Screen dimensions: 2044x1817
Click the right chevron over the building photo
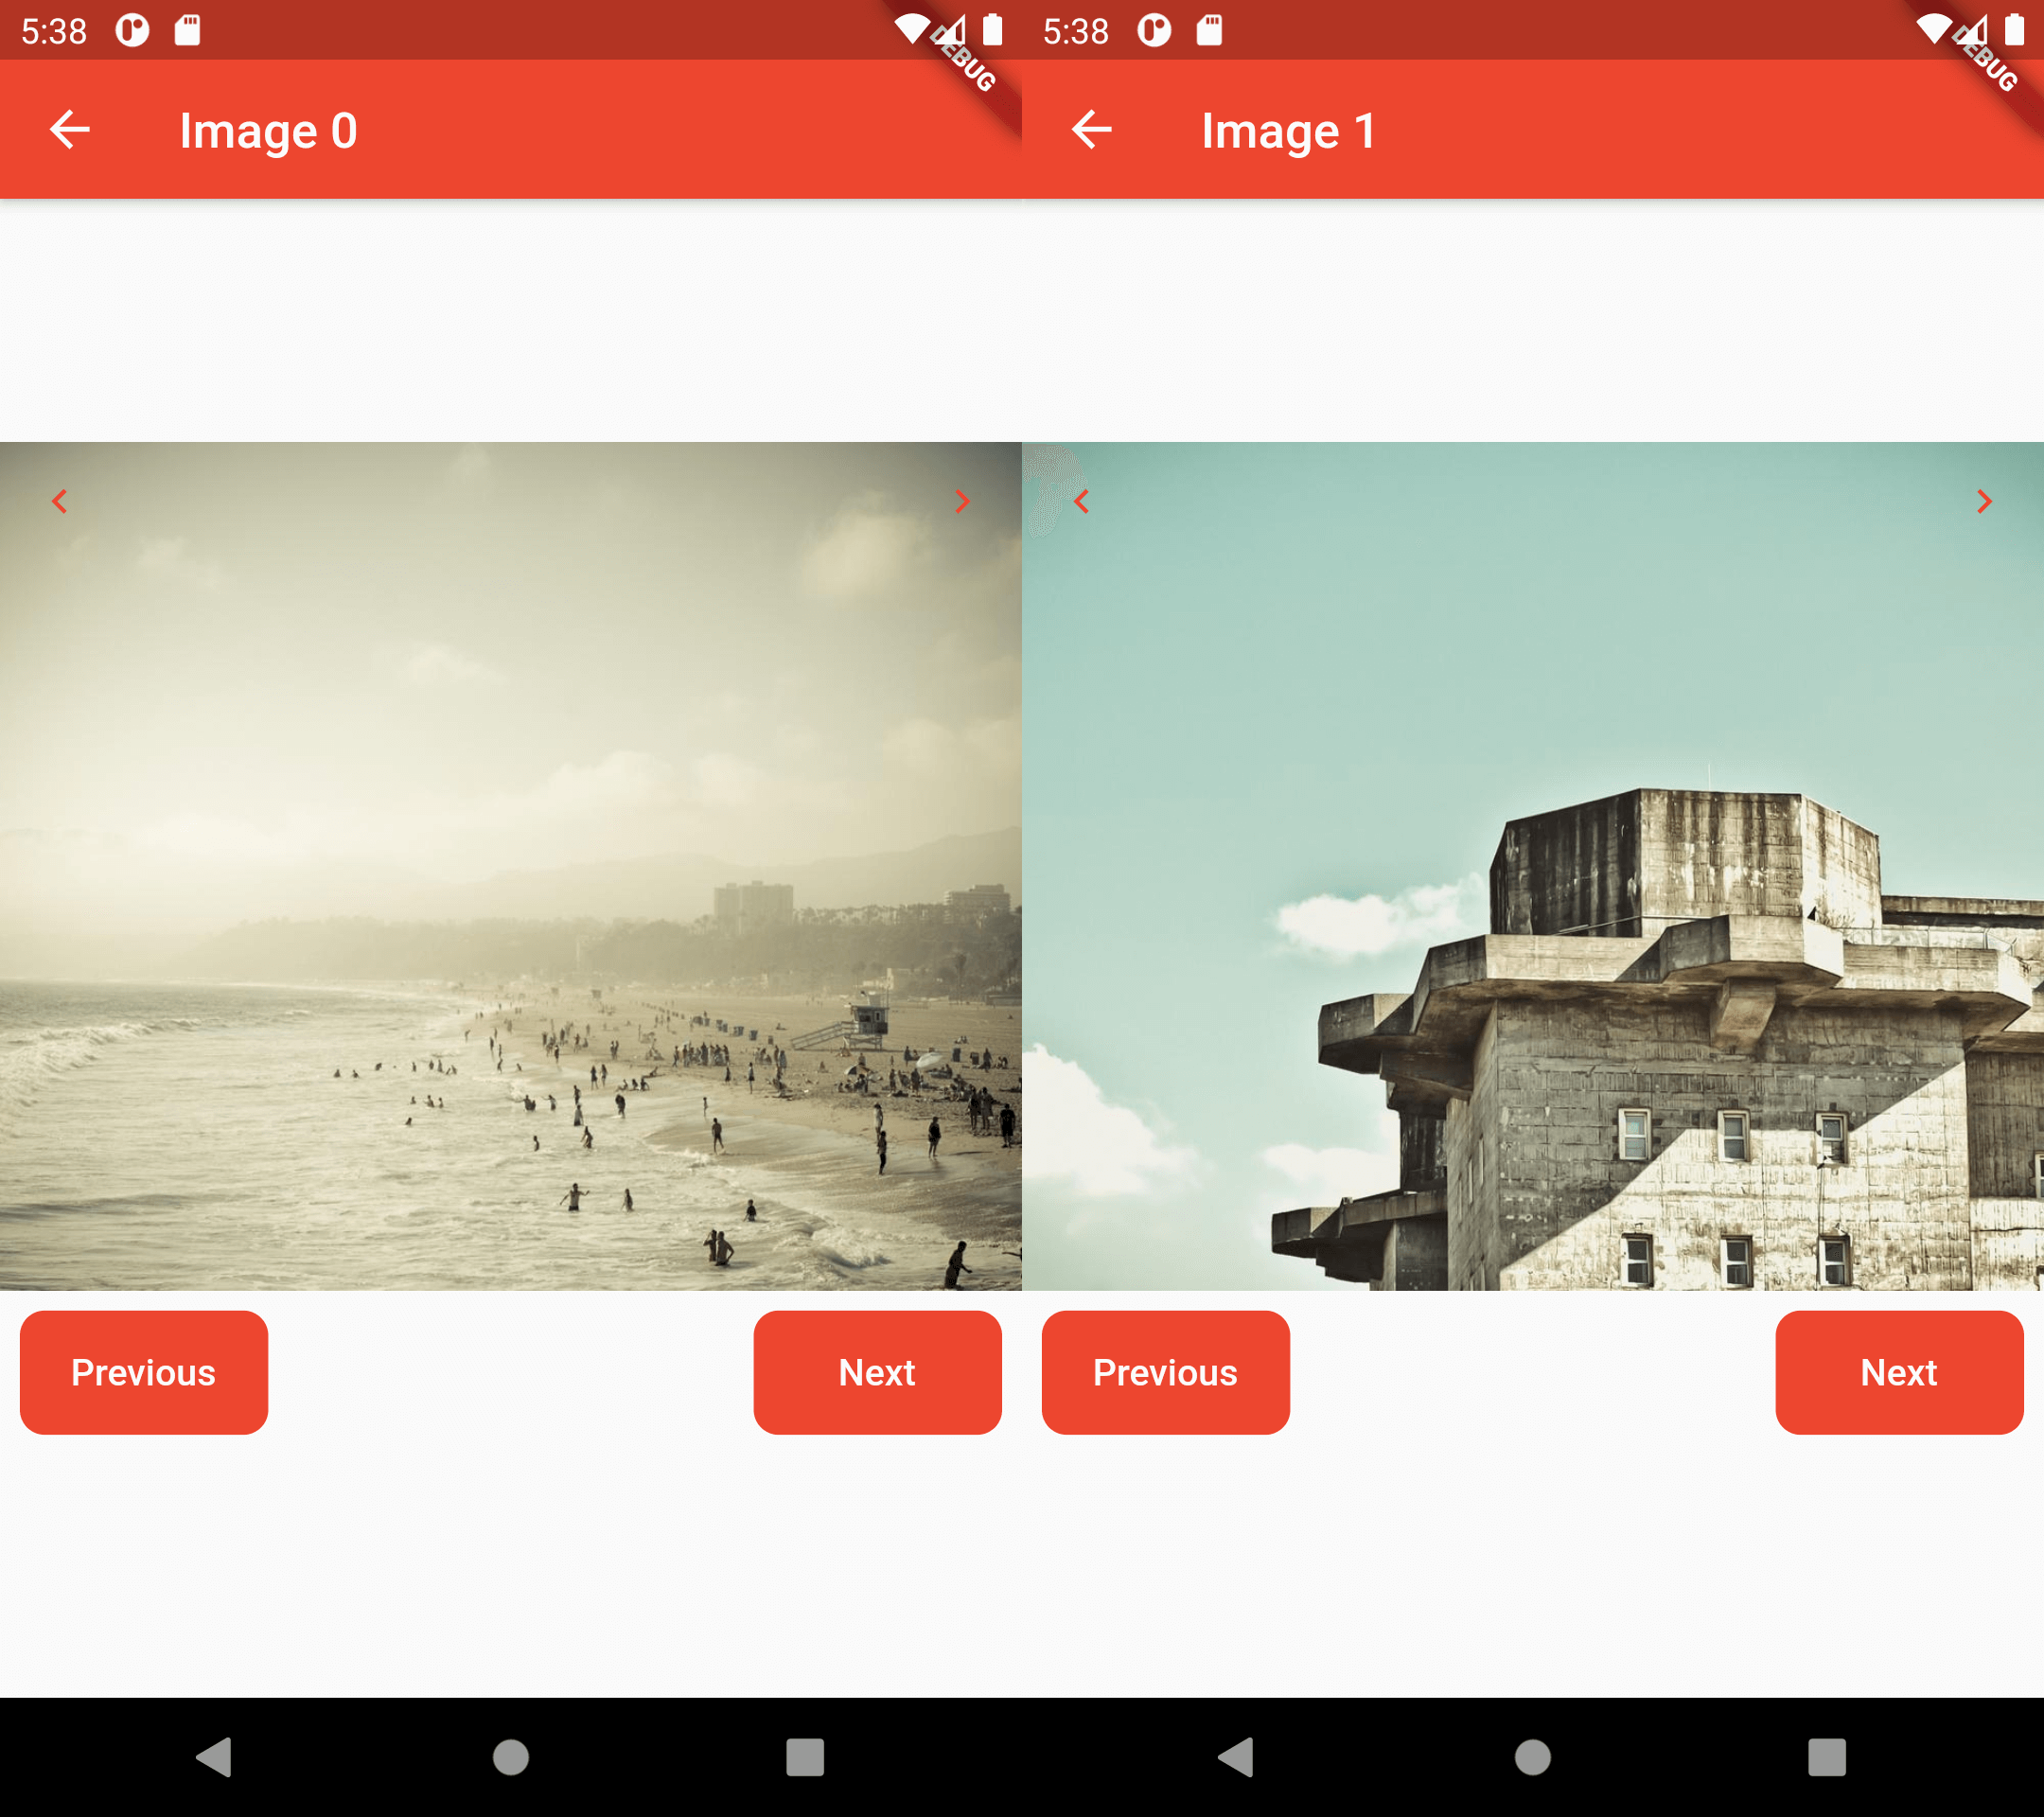[1984, 501]
